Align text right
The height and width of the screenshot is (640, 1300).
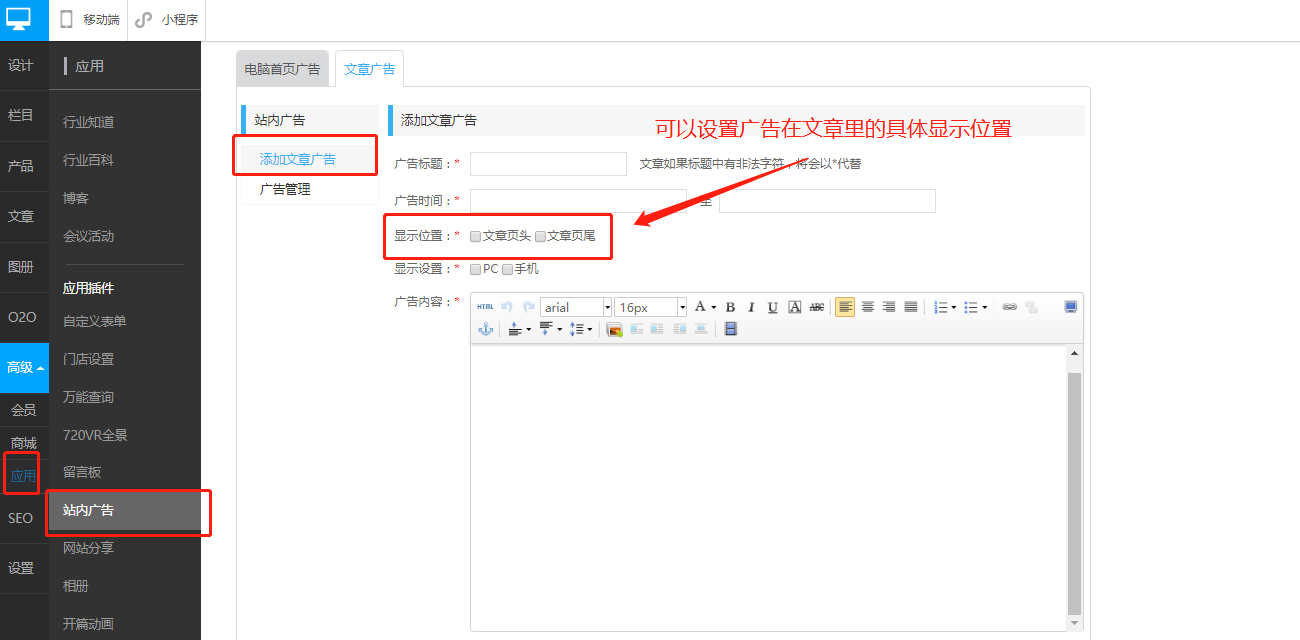889,307
